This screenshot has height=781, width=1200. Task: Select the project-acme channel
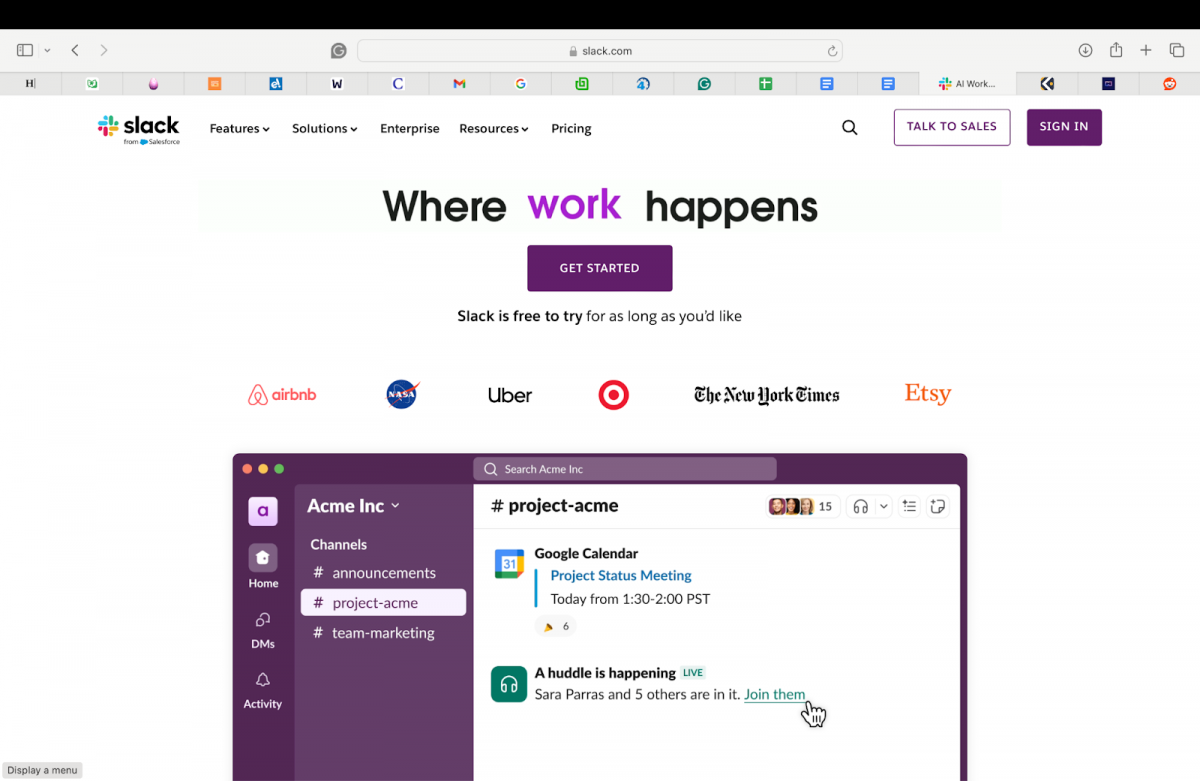point(384,603)
